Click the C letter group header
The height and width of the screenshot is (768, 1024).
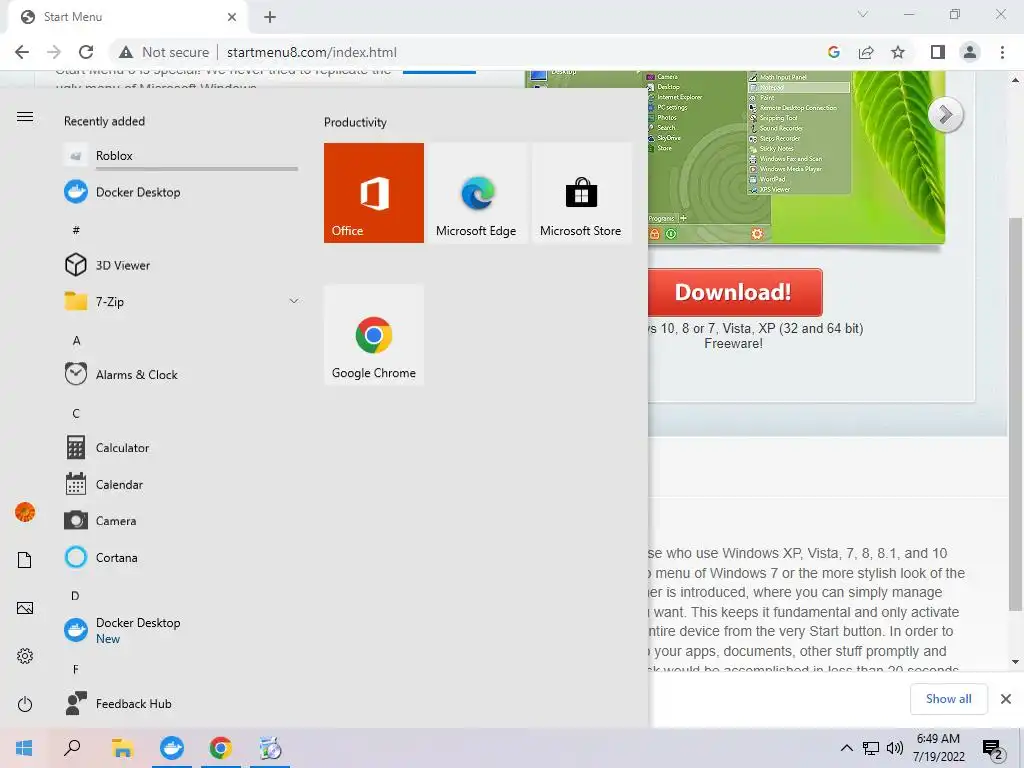76,414
